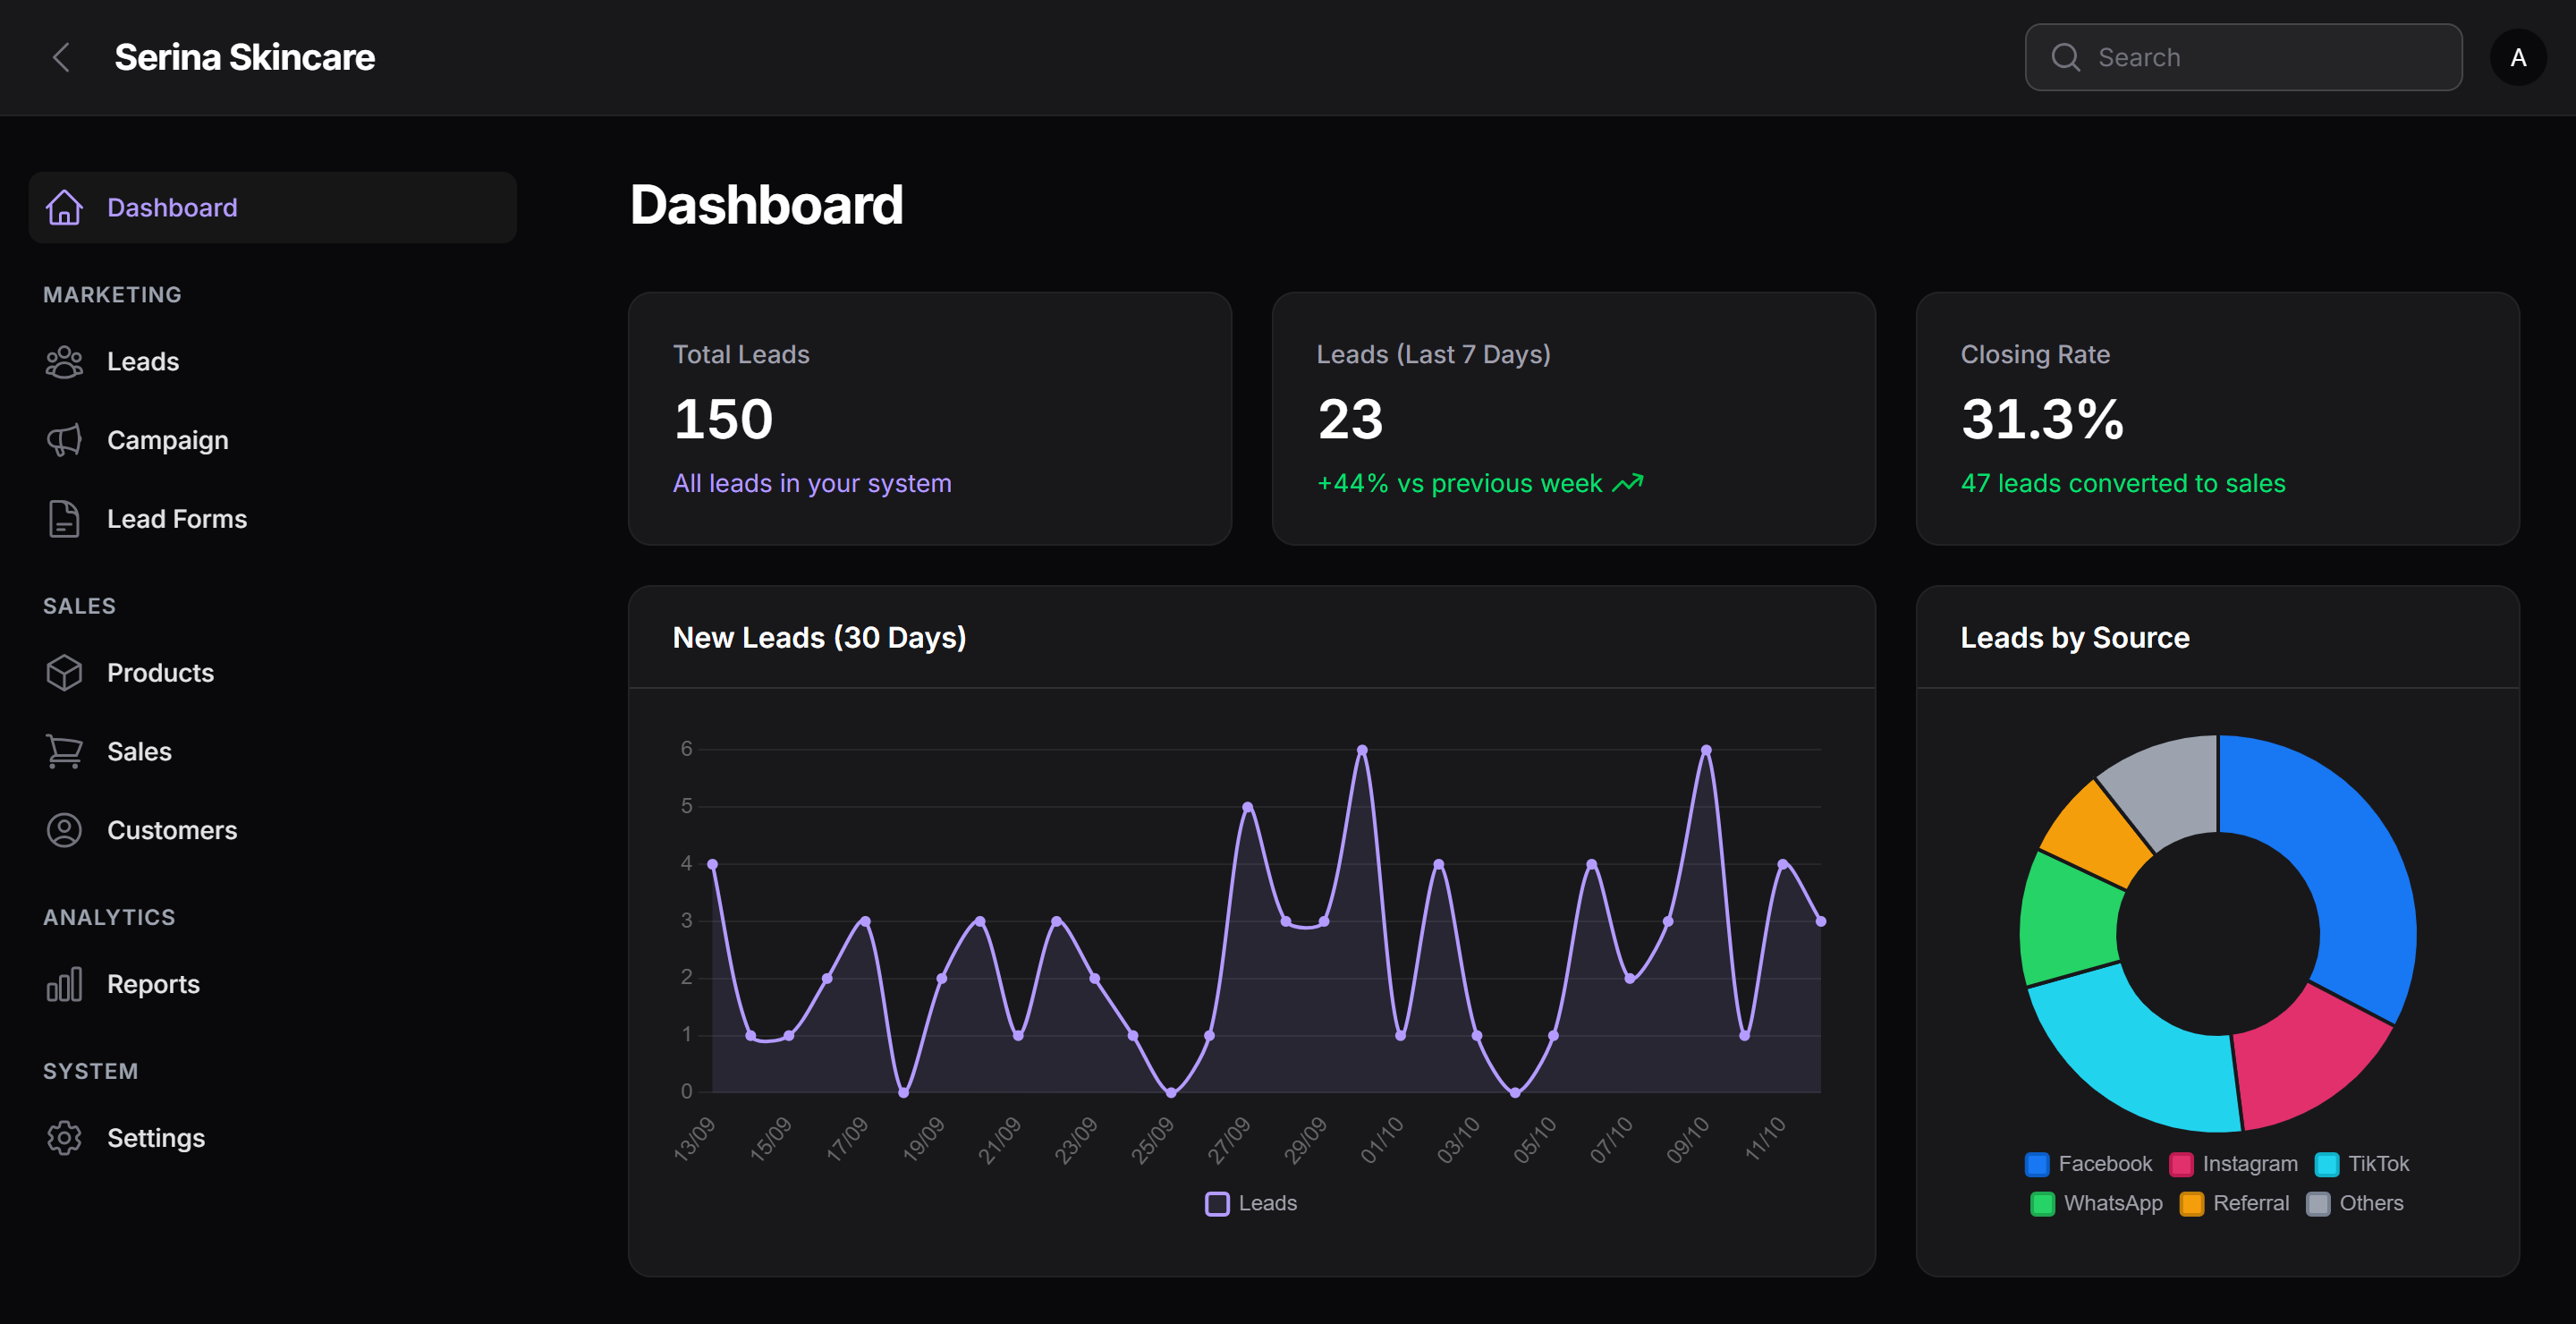
Task: Select the Campaign megaphone icon
Action: click(64, 440)
